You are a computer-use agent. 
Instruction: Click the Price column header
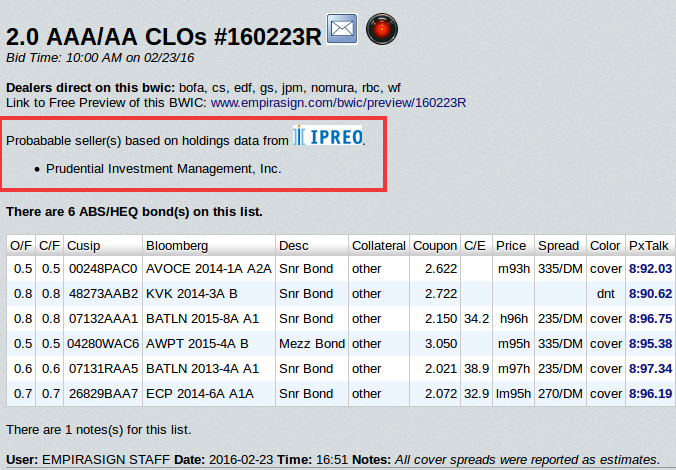click(x=513, y=245)
